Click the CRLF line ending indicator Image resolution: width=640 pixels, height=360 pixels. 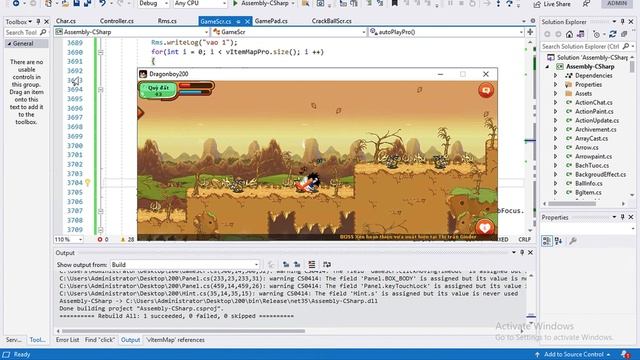524,240
